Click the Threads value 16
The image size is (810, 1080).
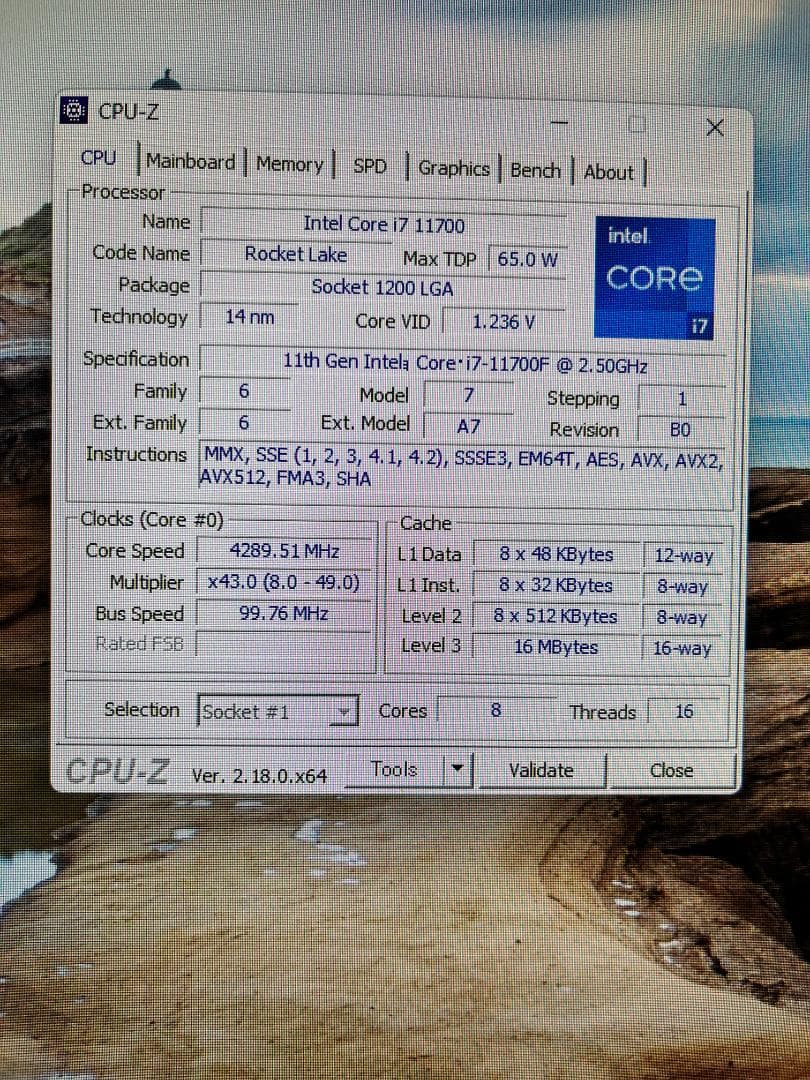tap(684, 712)
